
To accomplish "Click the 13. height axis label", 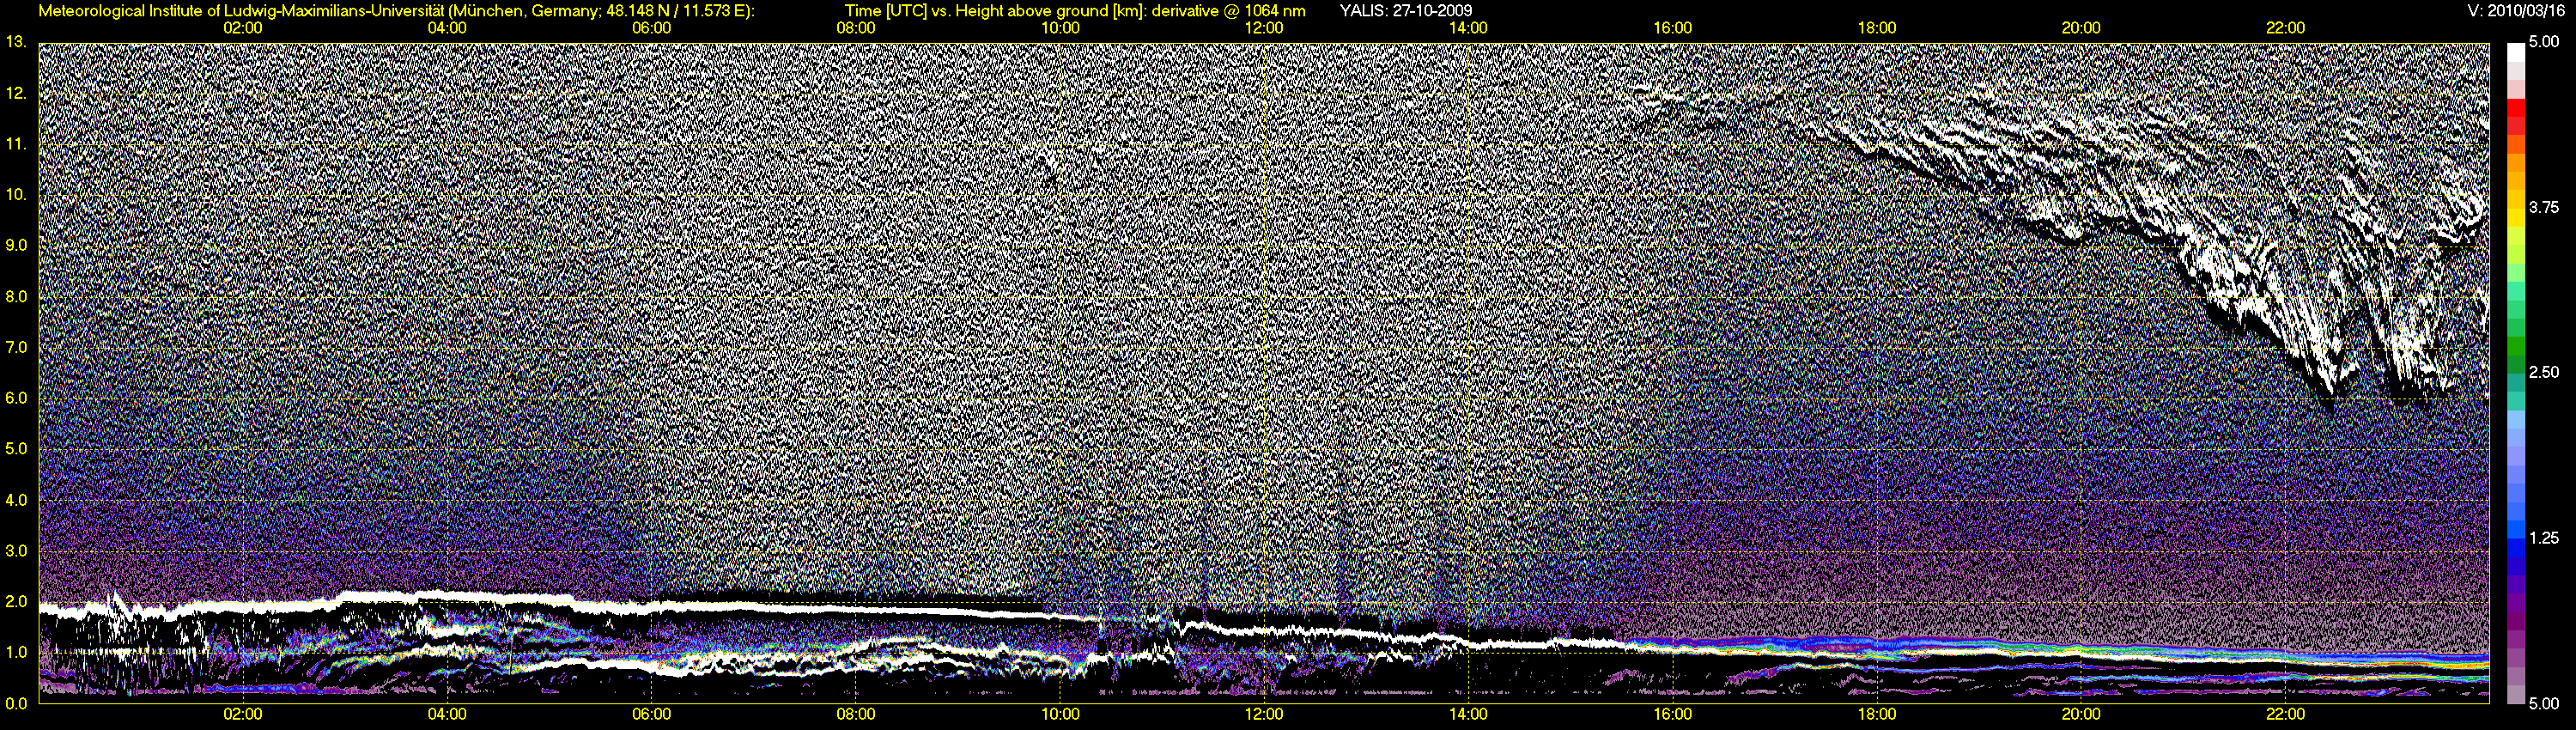I will 16,42.
